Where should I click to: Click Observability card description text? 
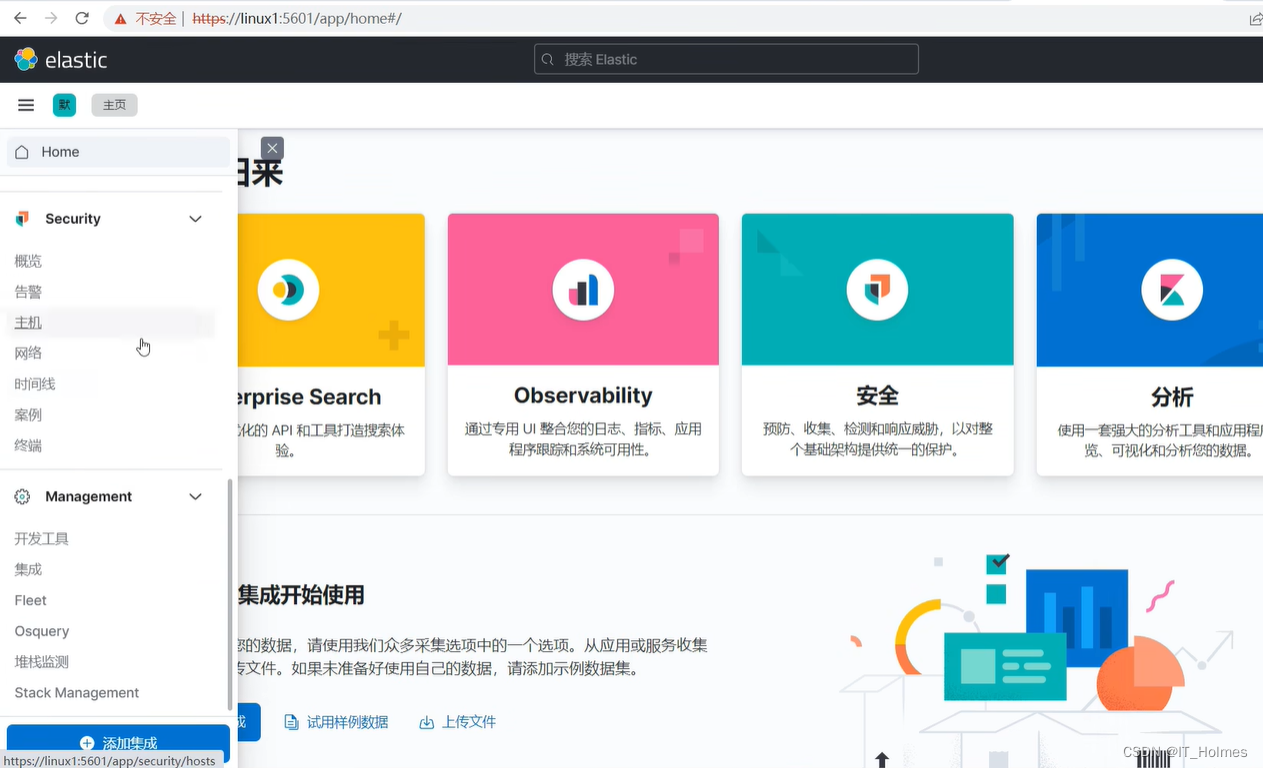point(583,439)
